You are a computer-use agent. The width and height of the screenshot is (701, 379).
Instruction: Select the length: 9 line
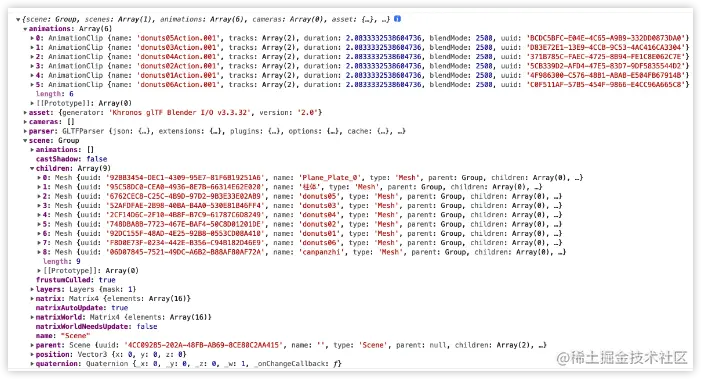[x=62, y=261]
